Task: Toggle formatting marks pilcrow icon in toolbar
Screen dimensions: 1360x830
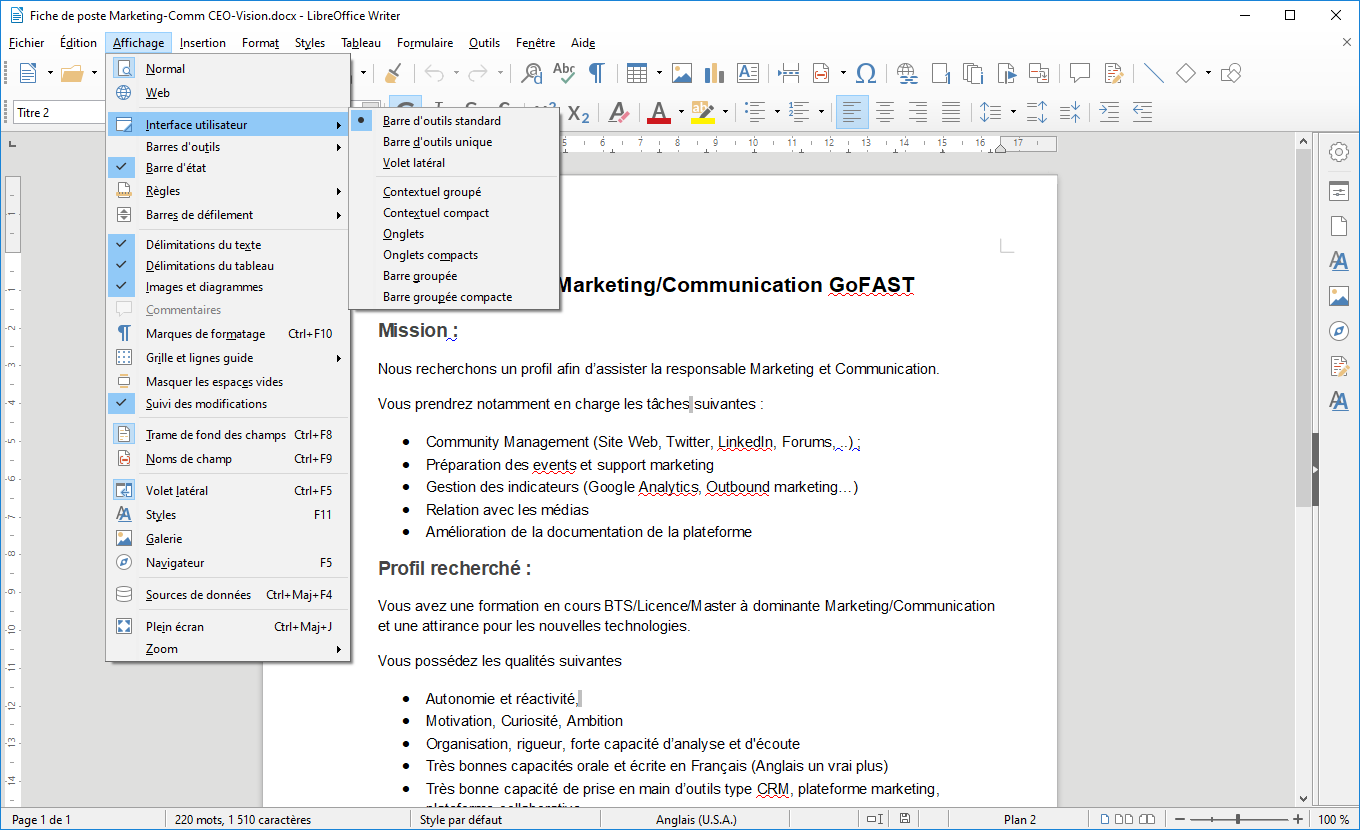Action: pos(596,73)
